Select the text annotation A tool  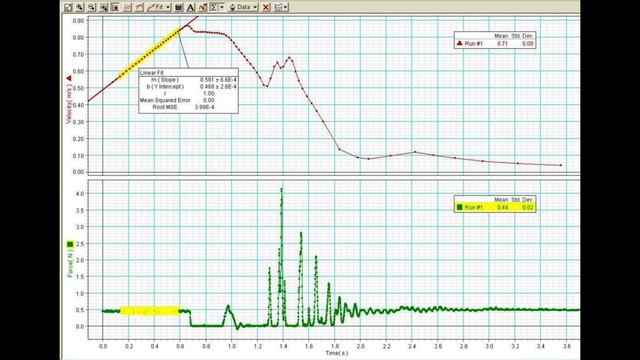click(x=190, y=7)
